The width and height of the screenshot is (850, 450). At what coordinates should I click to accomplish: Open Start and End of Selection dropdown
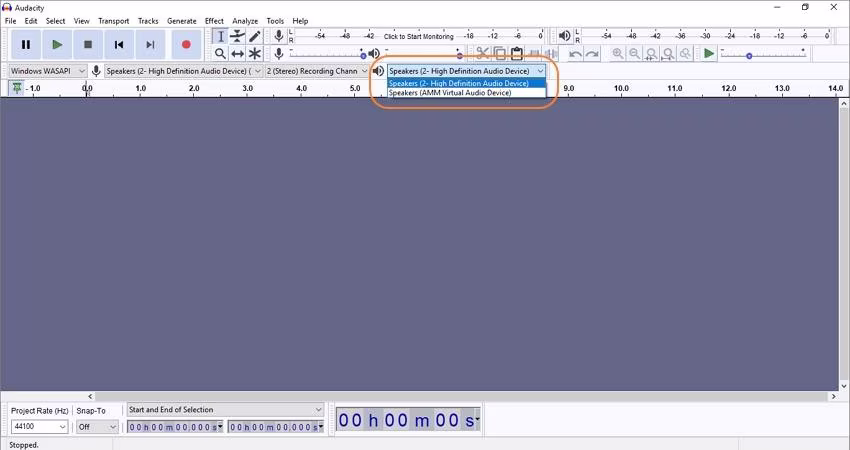[x=225, y=410]
